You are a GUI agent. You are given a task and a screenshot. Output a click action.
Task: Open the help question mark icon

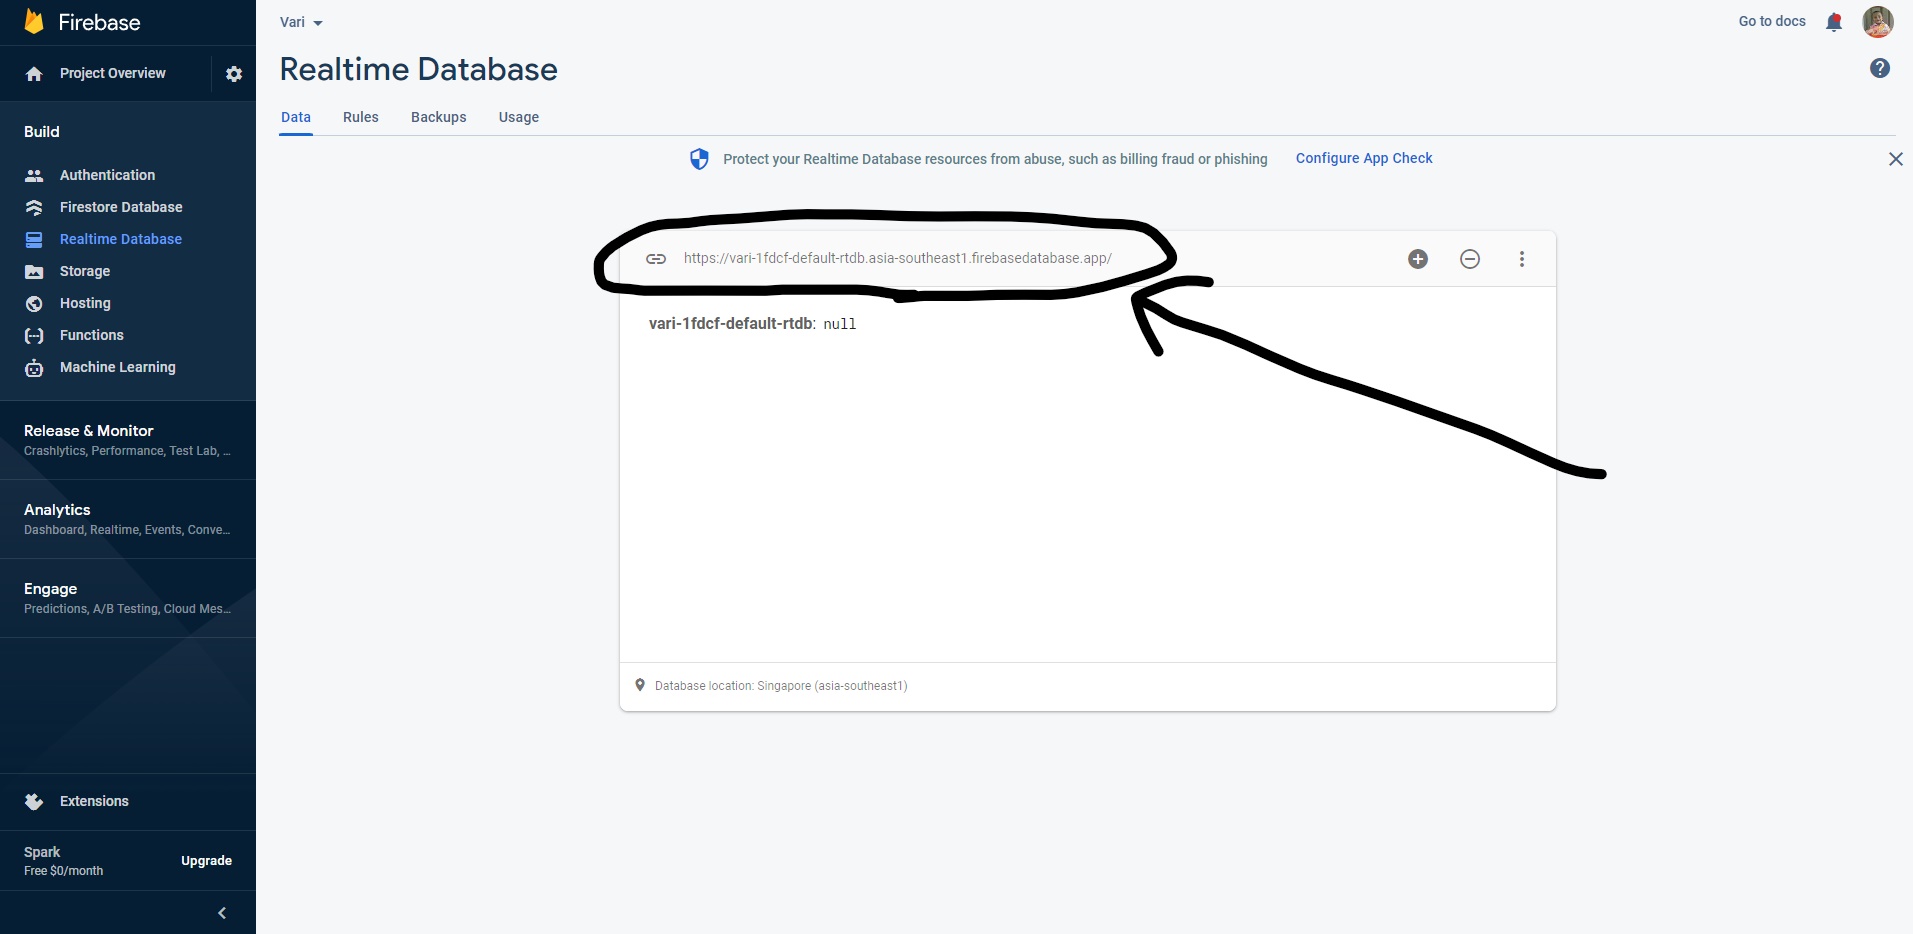tap(1879, 68)
